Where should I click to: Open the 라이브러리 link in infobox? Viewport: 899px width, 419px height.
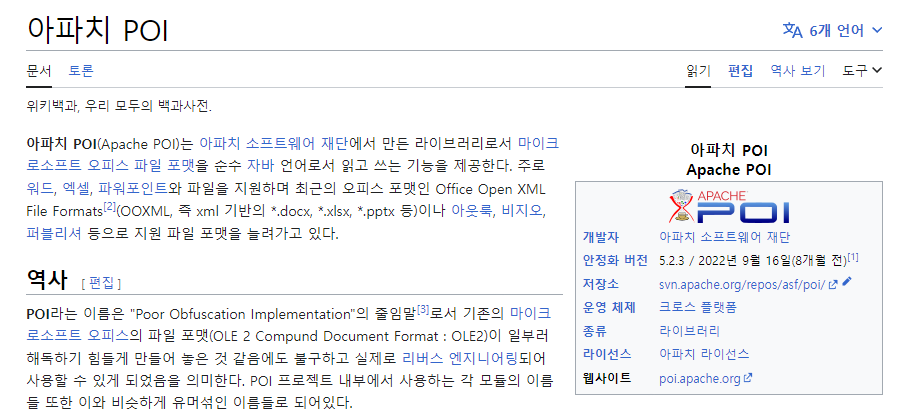pos(690,331)
